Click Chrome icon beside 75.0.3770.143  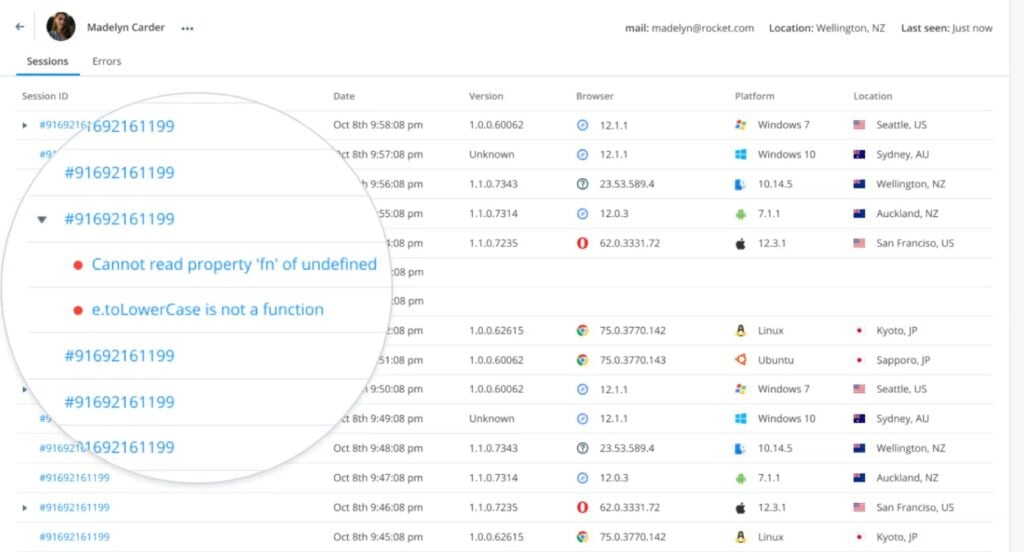(583, 360)
